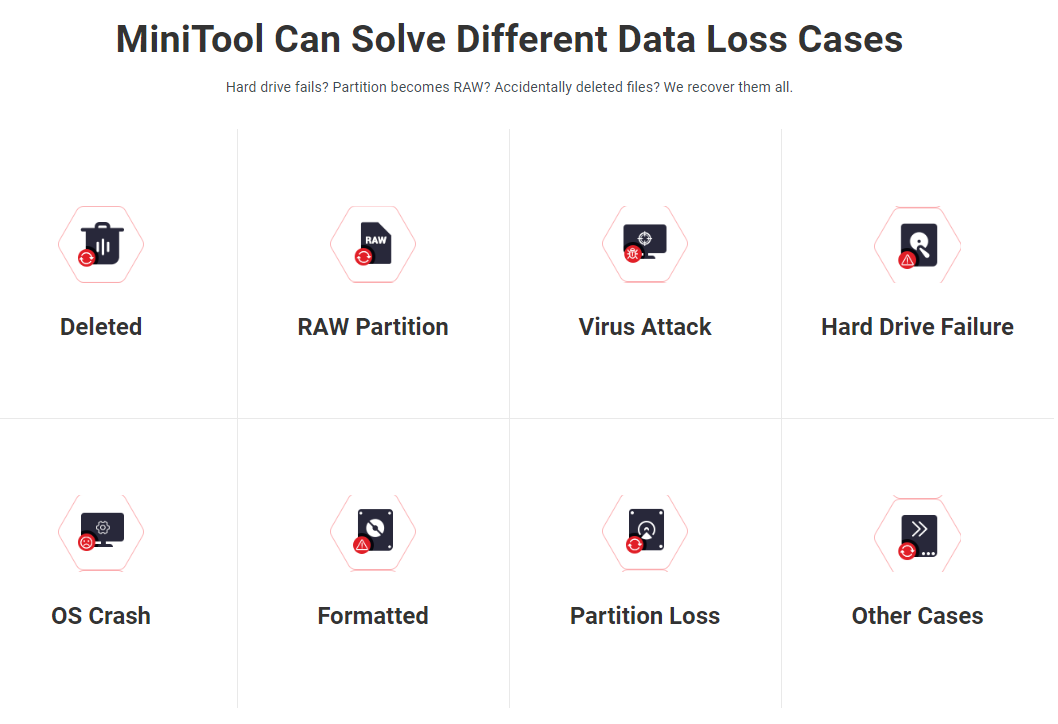Image resolution: width=1058 pixels, height=724 pixels.
Task: Open the Deleted data loss case
Action: 101,327
